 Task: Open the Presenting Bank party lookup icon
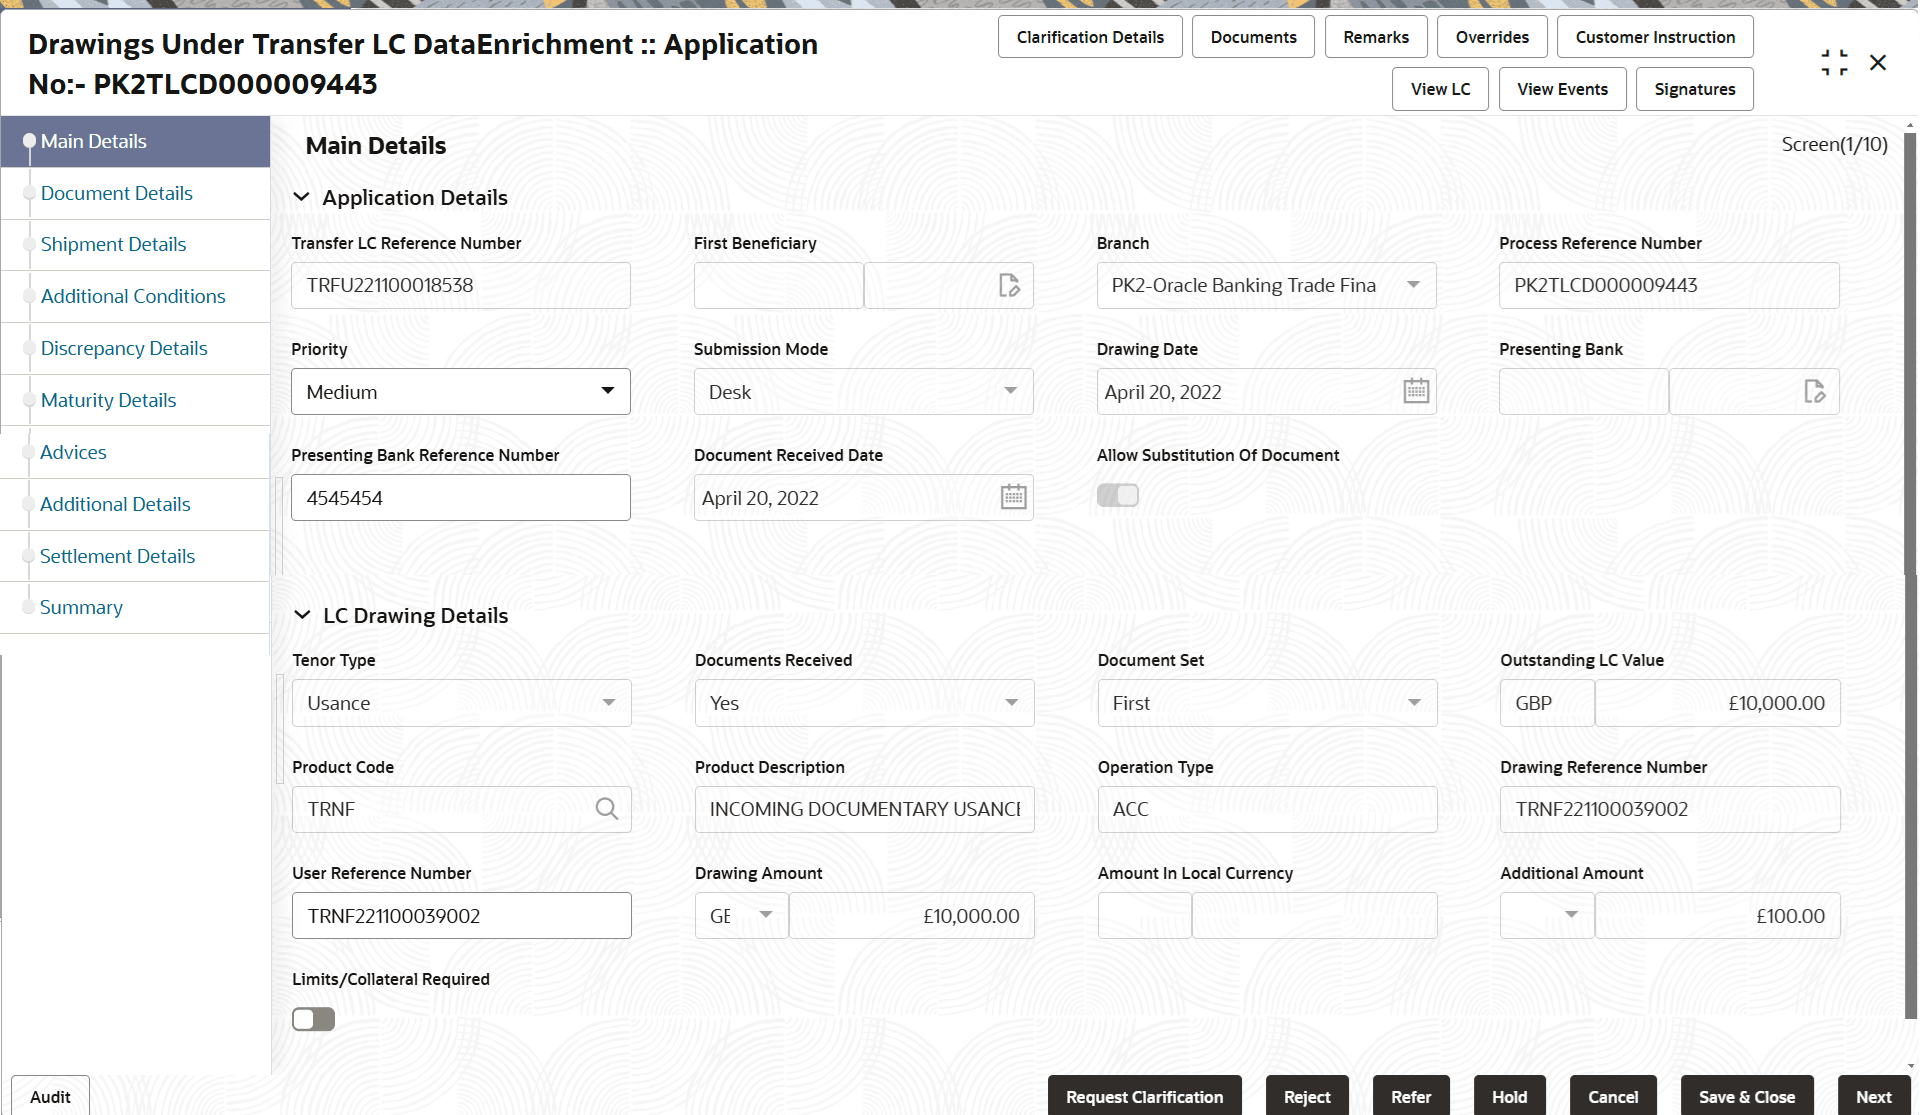click(x=1815, y=391)
